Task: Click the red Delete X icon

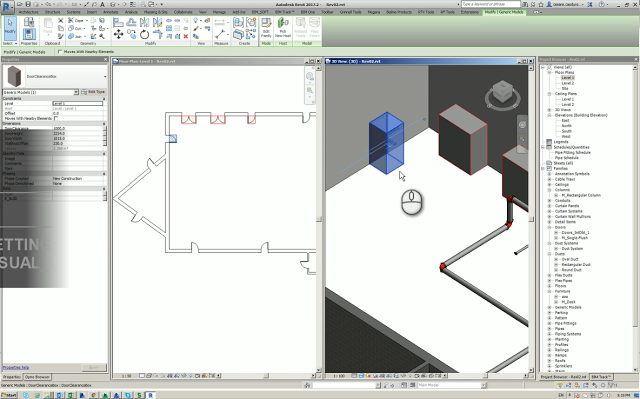Action: pyautogui.click(x=186, y=36)
